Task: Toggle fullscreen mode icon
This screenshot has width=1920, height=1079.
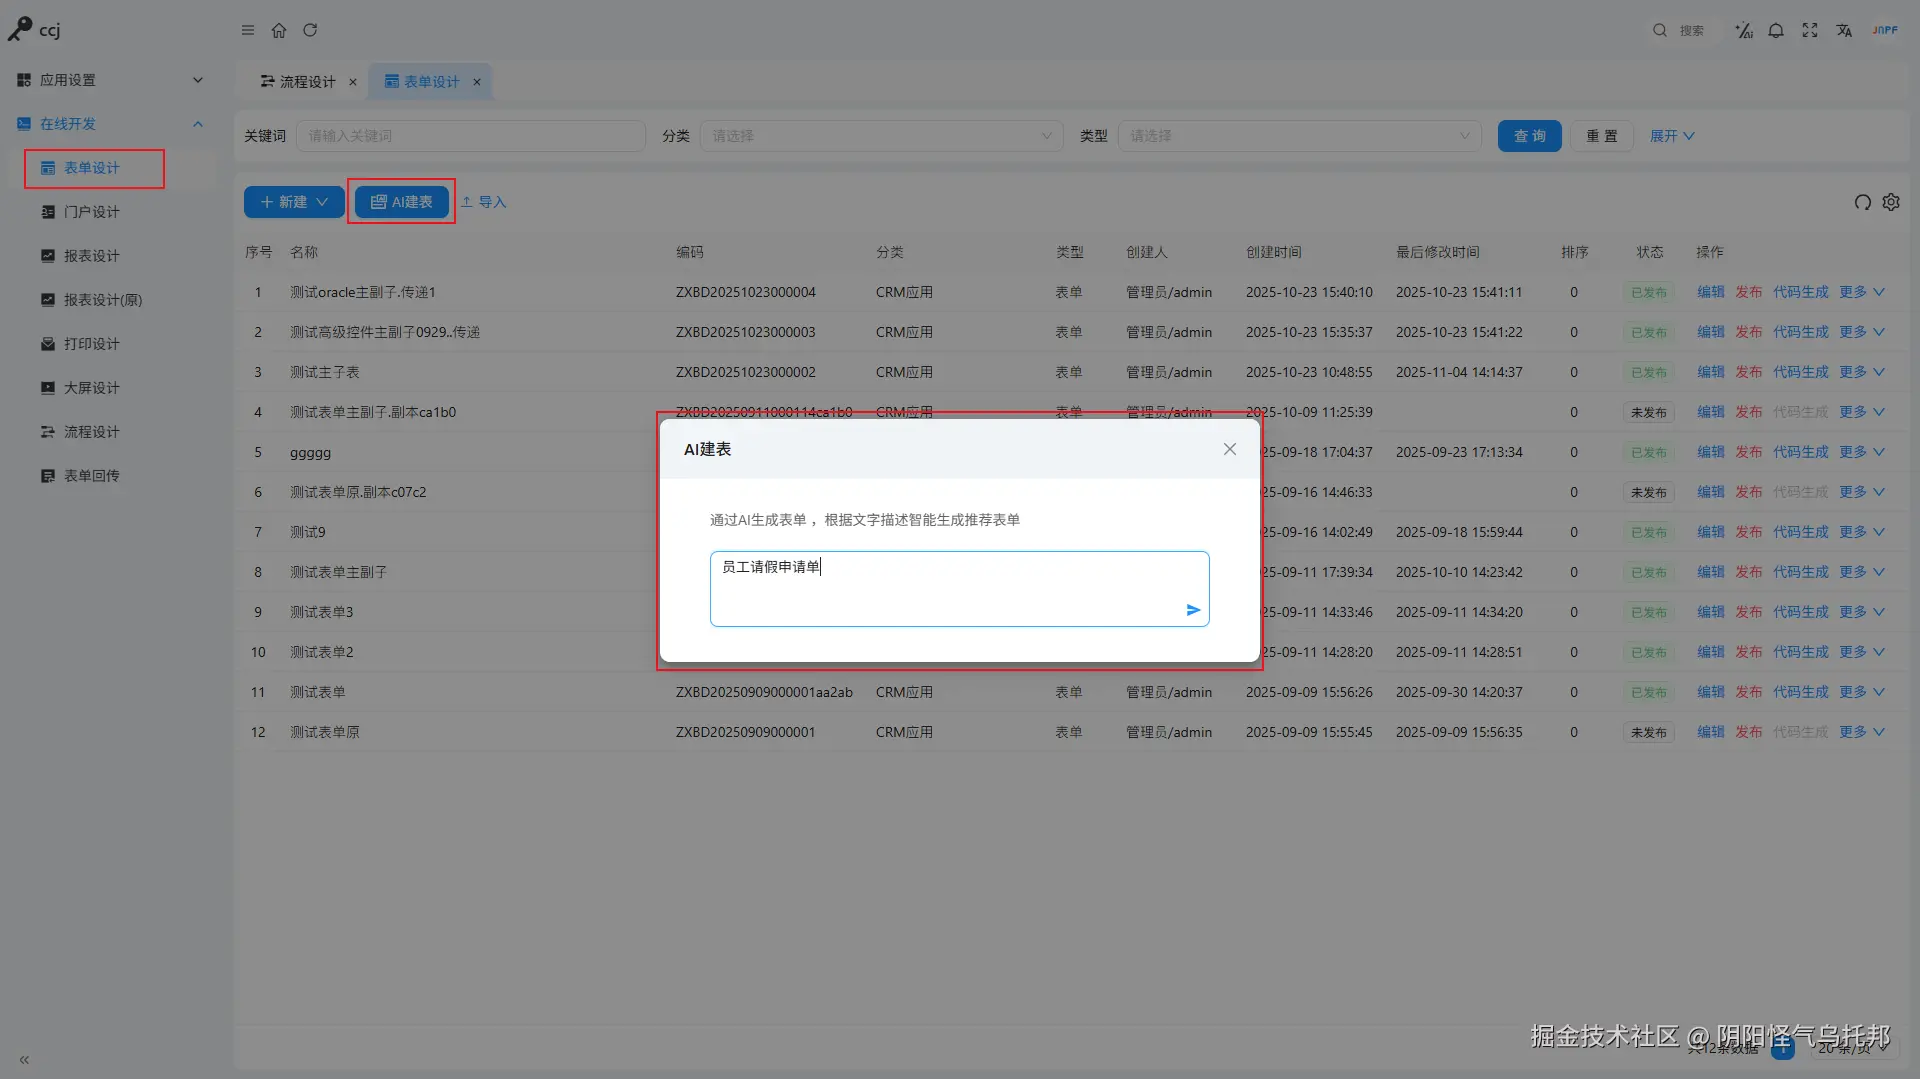Action: click(1810, 30)
